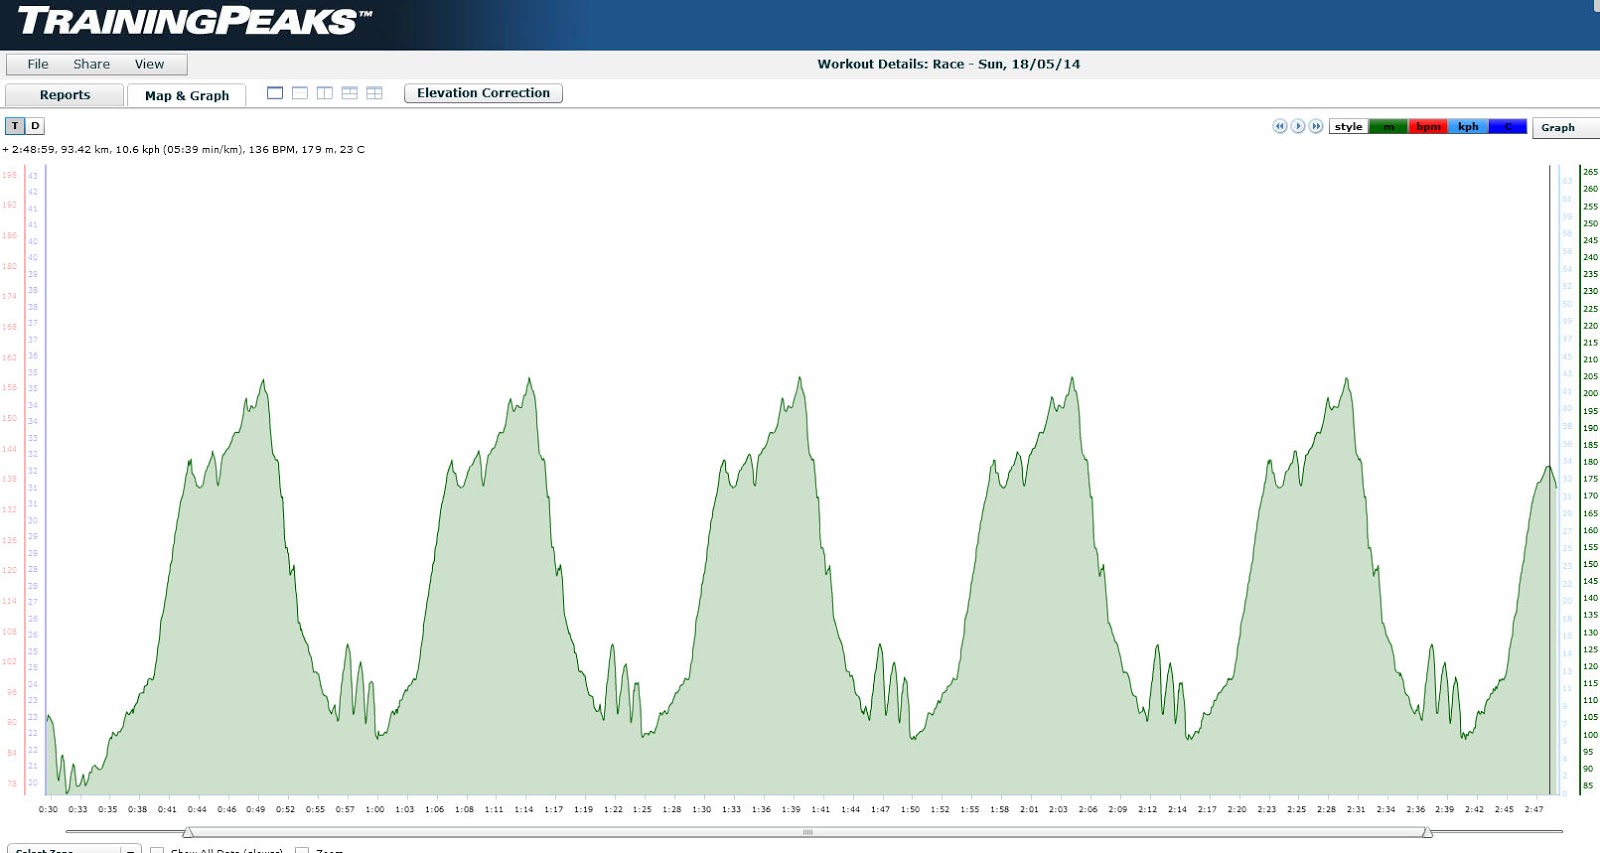The image size is (1600, 853).
Task: Start playback with the play icon
Action: pos(1298,126)
